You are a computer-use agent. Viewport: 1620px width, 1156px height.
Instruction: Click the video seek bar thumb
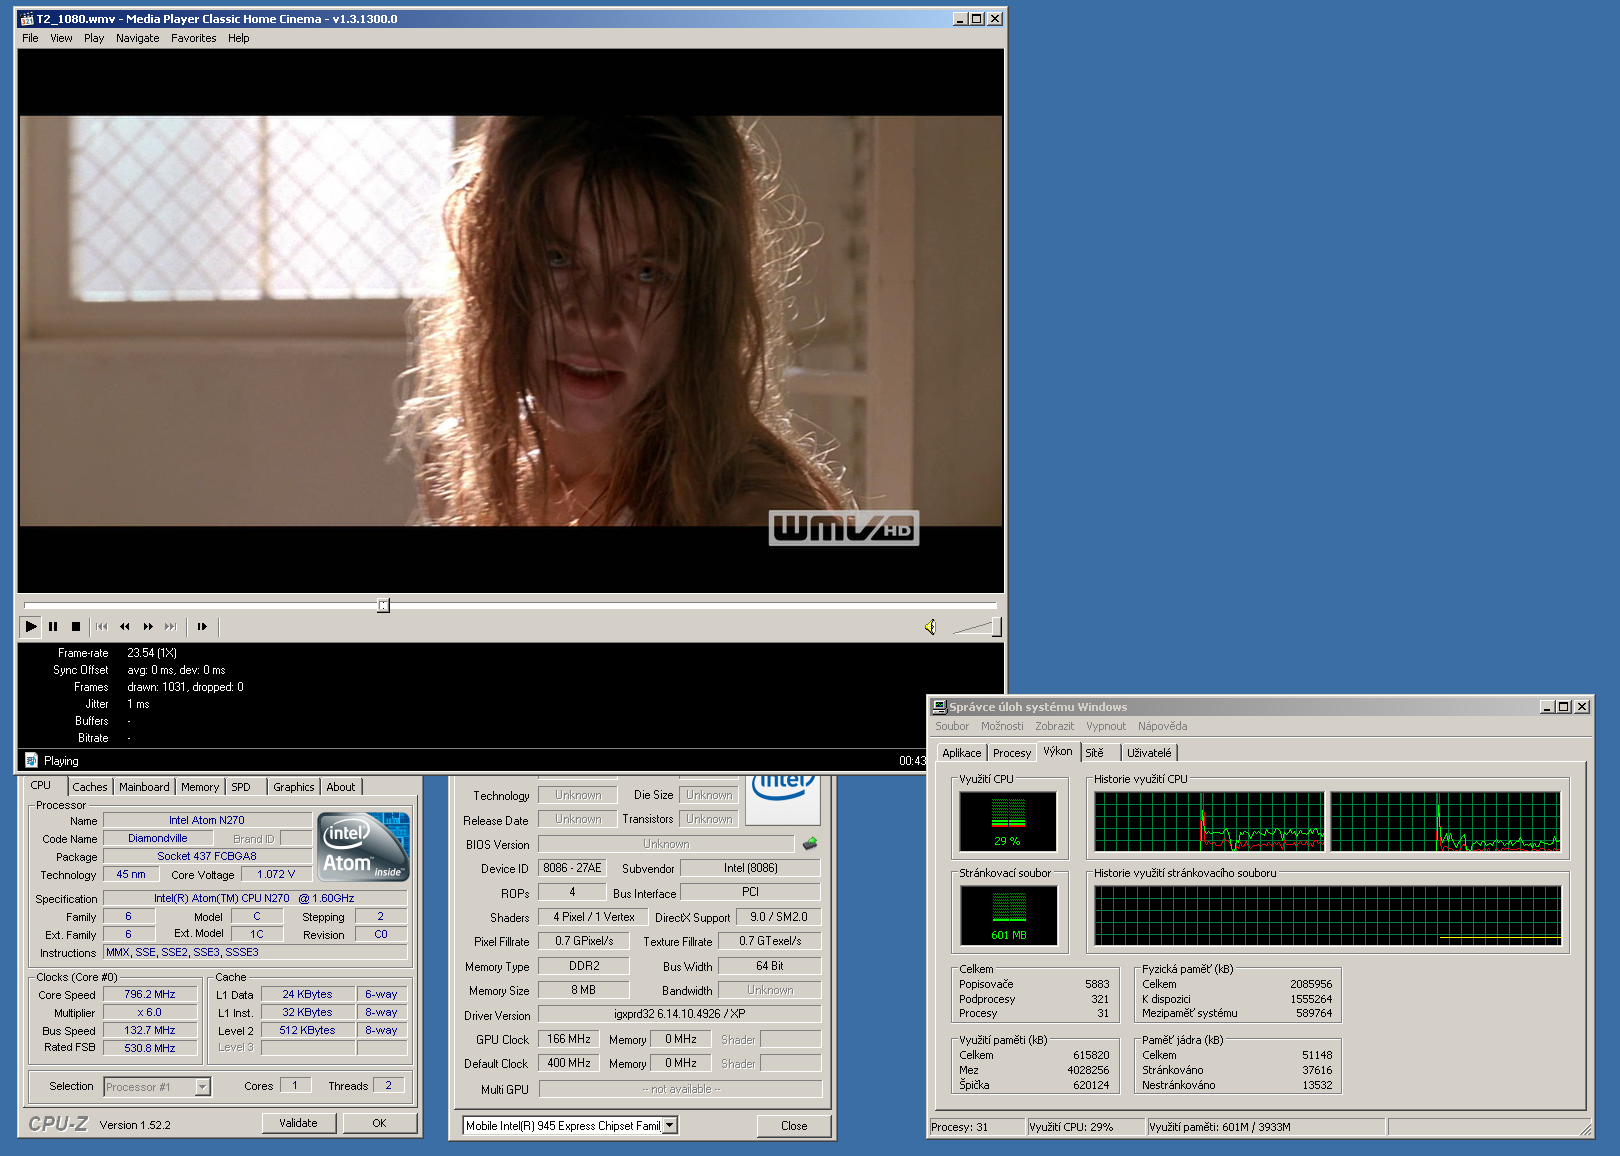pos(383,605)
